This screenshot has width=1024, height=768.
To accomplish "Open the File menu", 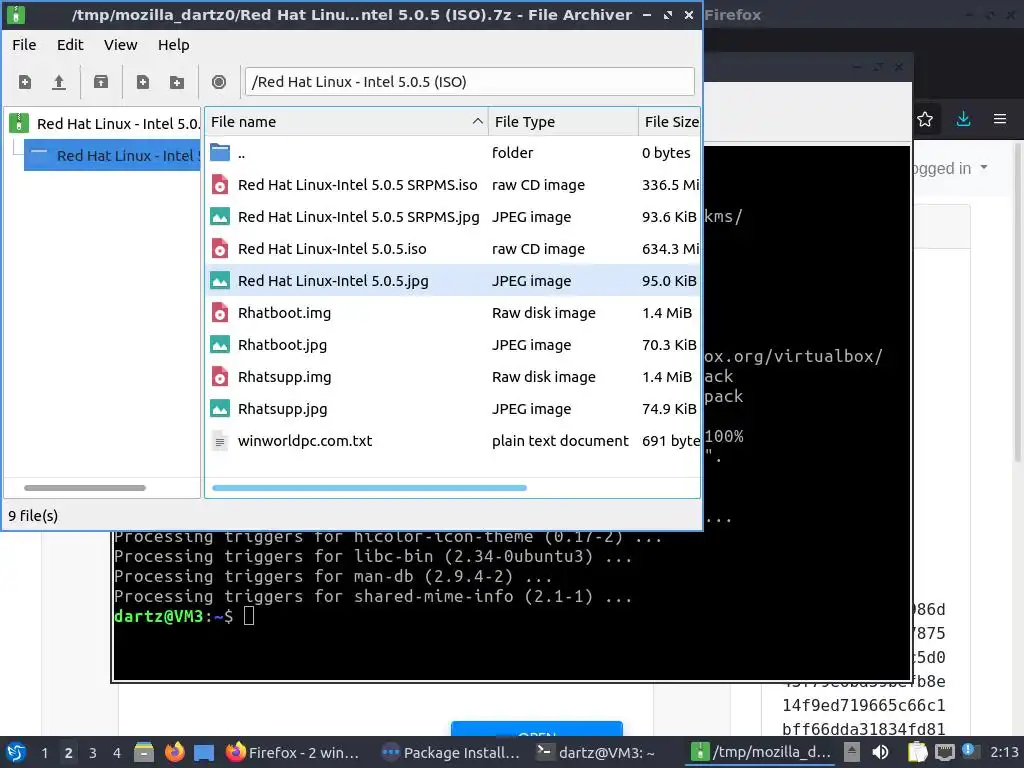I will click(x=24, y=45).
